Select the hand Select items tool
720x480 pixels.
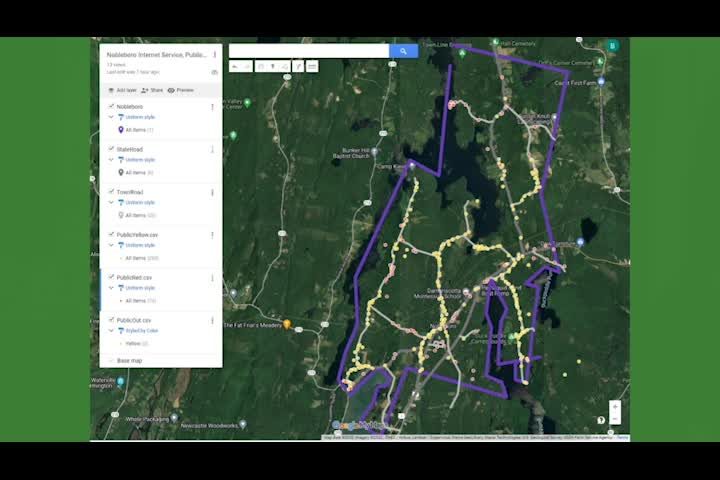tap(260, 67)
